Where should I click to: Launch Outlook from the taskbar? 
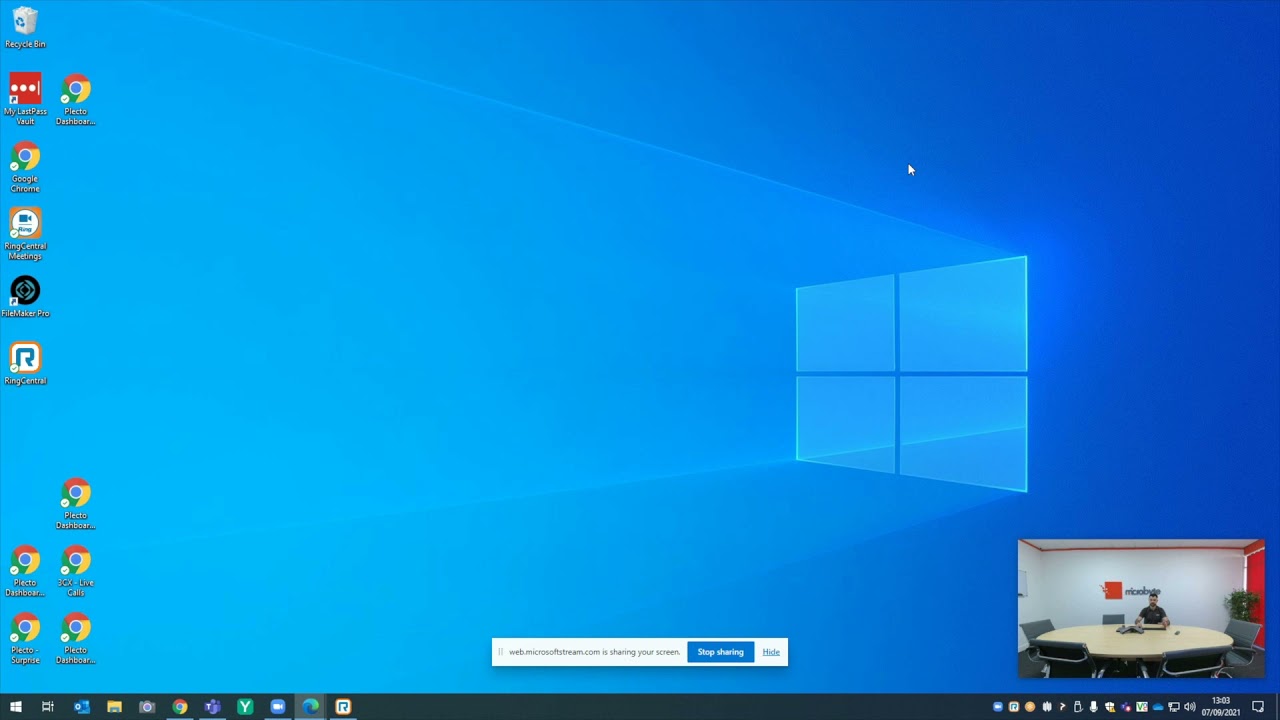click(x=82, y=707)
